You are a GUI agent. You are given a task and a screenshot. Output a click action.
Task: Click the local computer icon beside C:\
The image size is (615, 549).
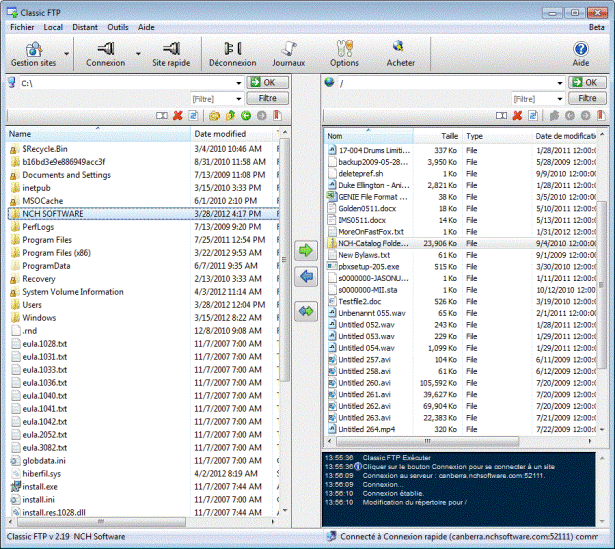(12, 82)
